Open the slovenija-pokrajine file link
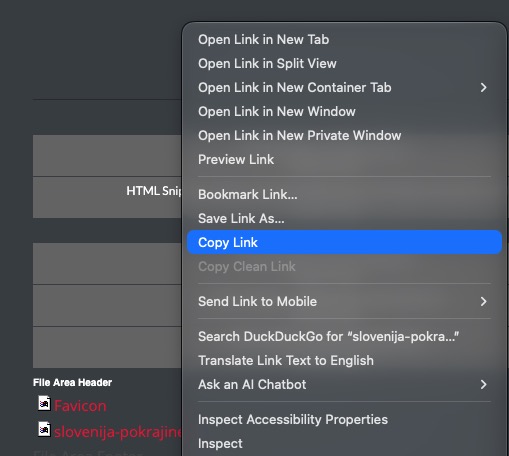Screen dimensions: 509x456 (x=118, y=432)
